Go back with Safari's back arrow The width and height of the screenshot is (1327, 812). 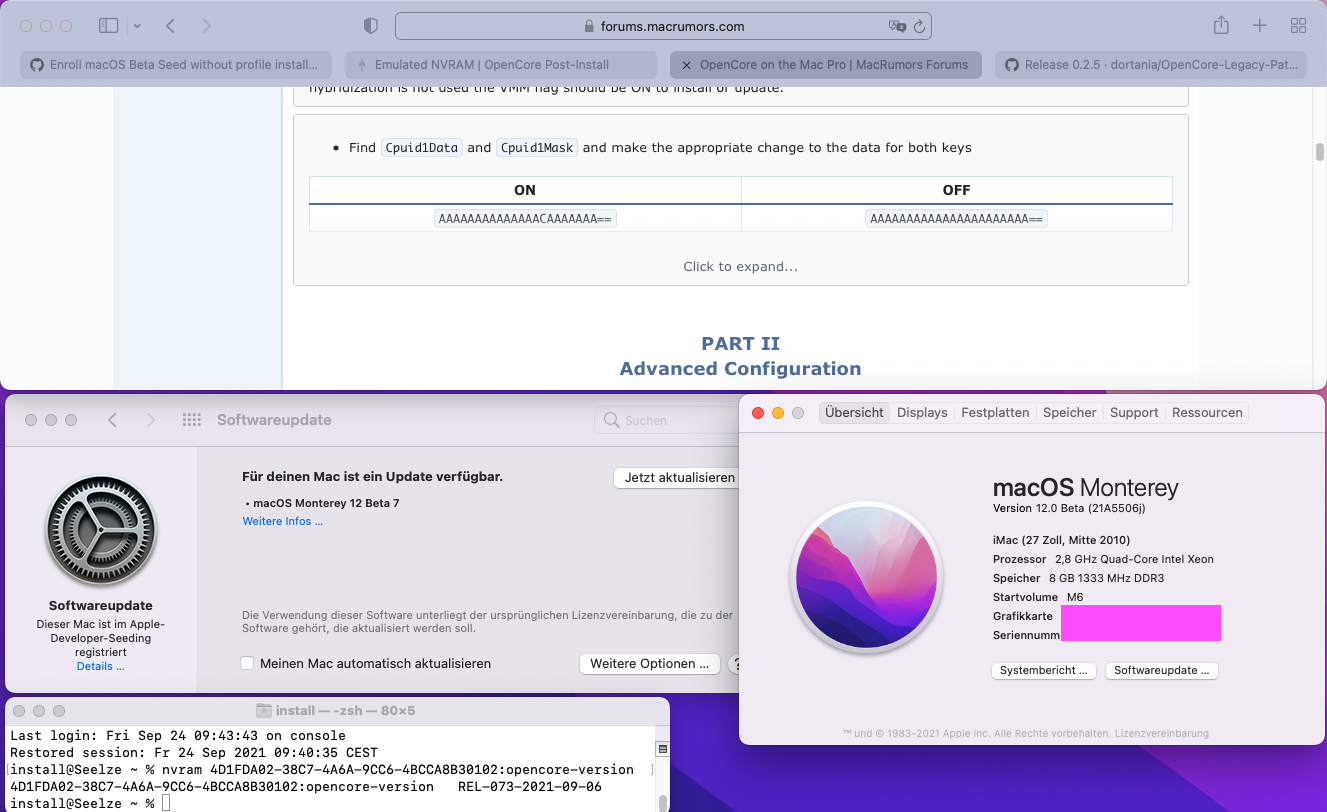[170, 26]
